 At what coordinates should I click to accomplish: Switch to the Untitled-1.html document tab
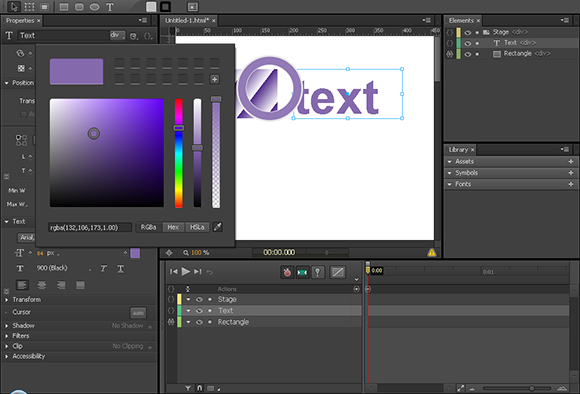click(x=187, y=20)
